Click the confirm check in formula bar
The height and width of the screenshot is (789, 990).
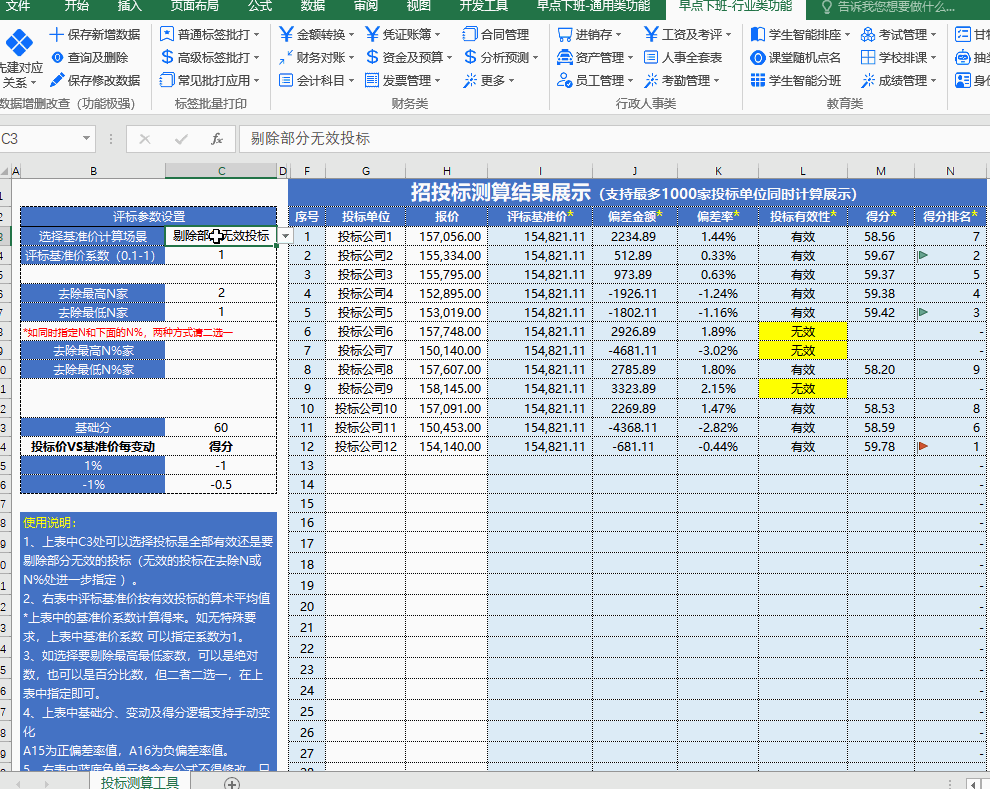click(x=181, y=139)
